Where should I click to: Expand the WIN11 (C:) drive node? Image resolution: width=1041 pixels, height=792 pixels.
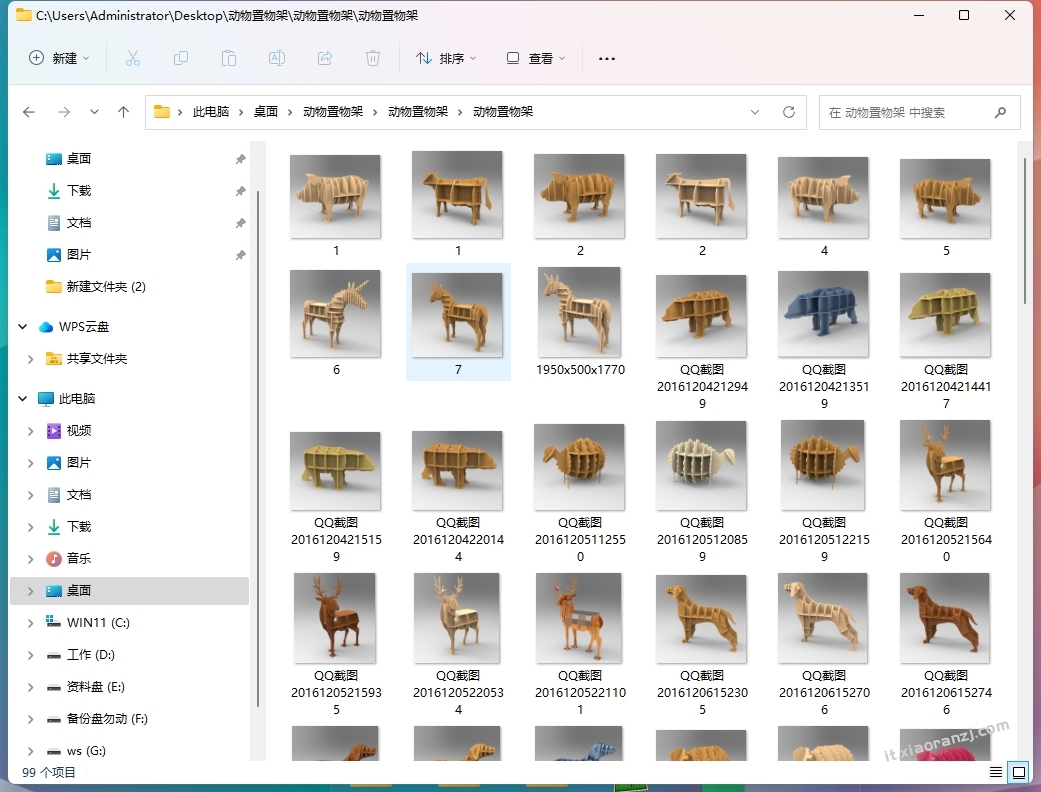point(31,623)
